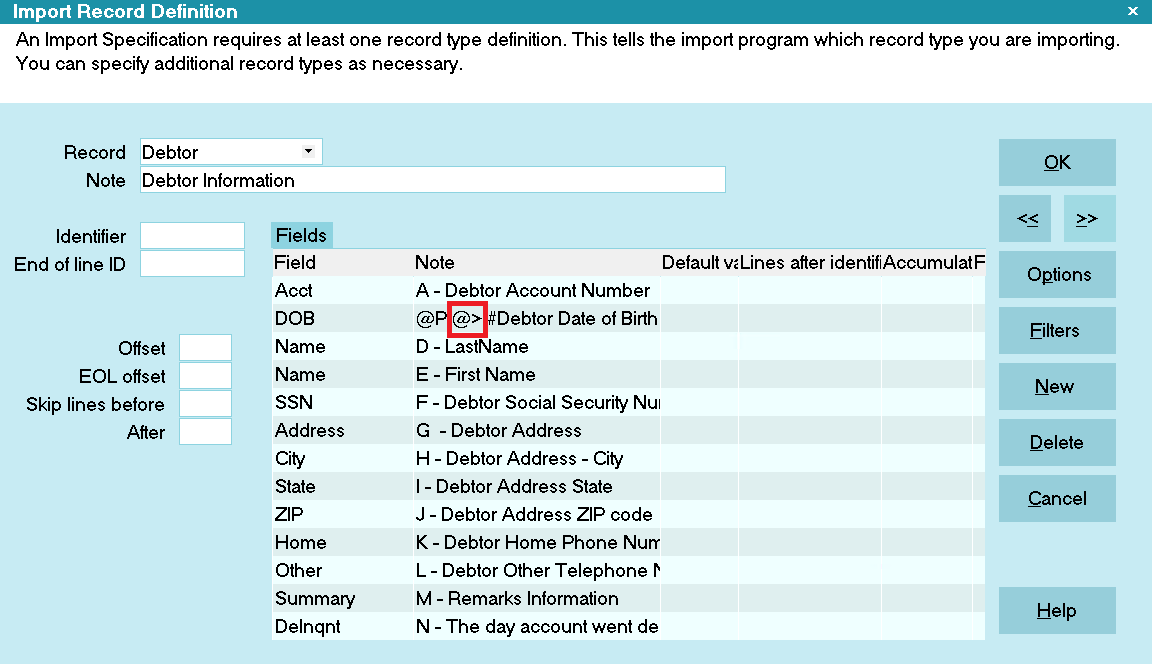Open the Filters button
Viewport: 1152px width, 664px height.
tap(1057, 331)
